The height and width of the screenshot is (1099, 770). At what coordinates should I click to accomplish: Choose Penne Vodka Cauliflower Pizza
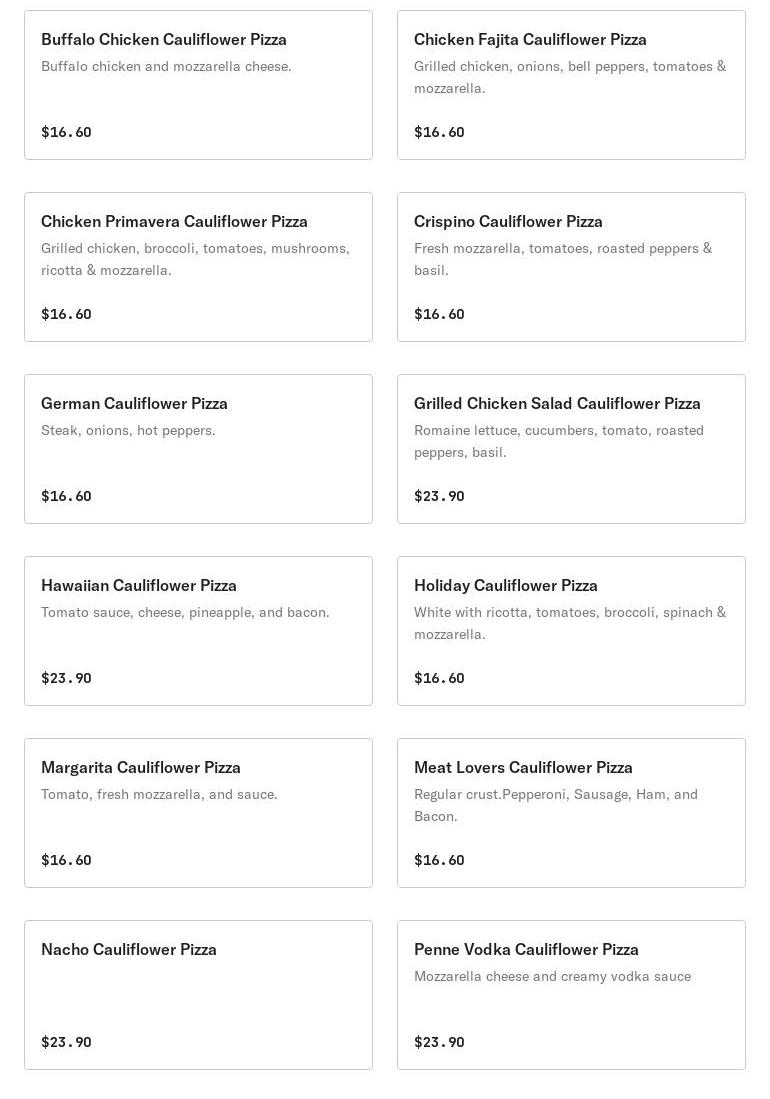[x=571, y=995]
